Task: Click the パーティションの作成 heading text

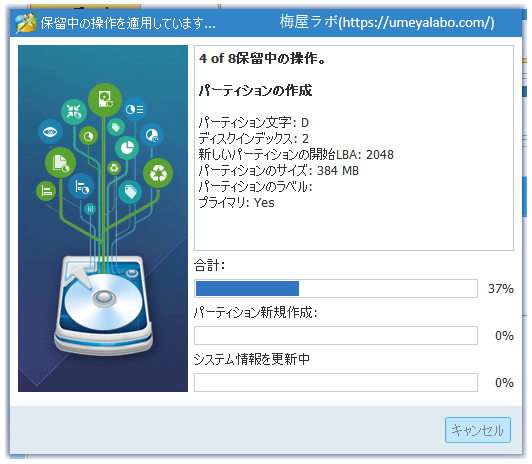Action: coord(255,91)
